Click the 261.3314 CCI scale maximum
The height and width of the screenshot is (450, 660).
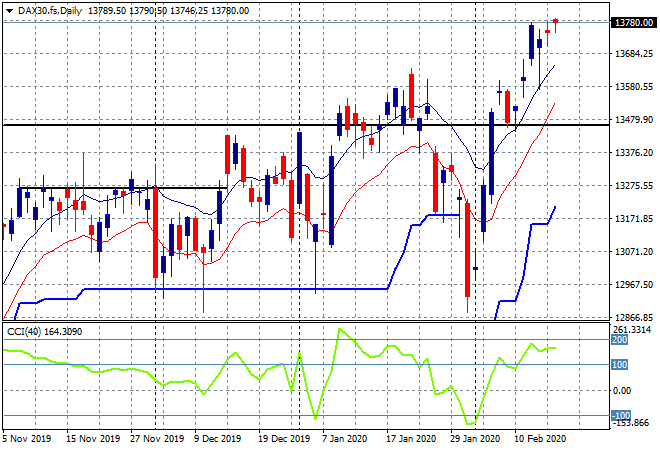[x=632, y=330]
